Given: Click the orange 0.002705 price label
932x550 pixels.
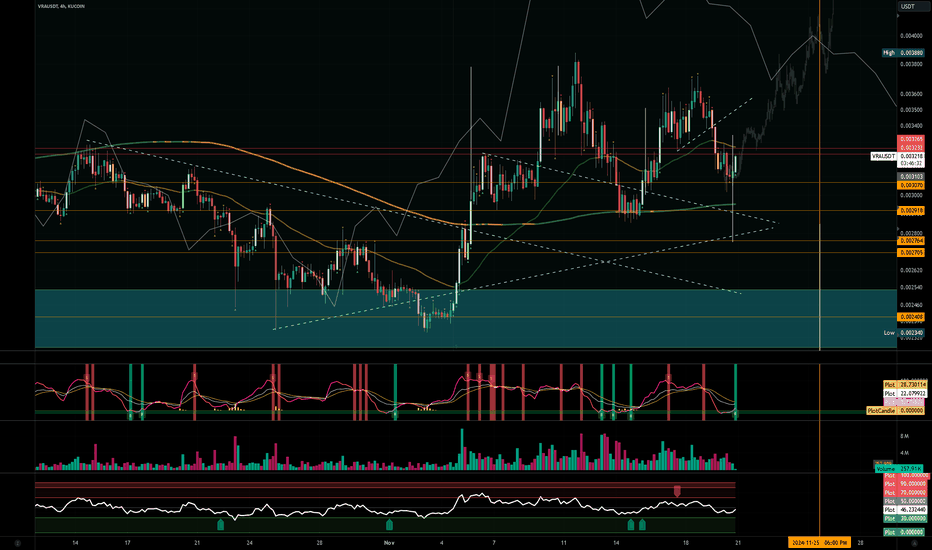Looking at the screenshot, I should 911,253.
